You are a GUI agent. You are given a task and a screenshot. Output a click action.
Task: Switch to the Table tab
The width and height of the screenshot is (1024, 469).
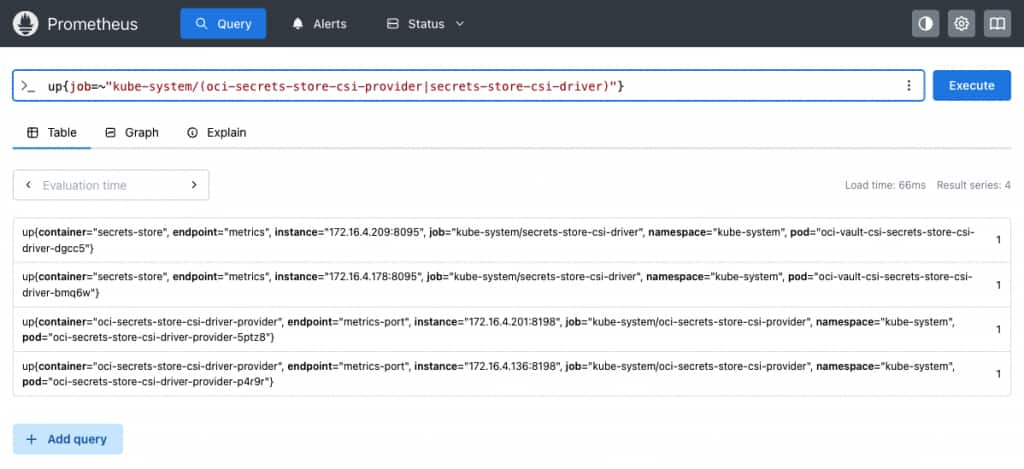[x=52, y=133]
